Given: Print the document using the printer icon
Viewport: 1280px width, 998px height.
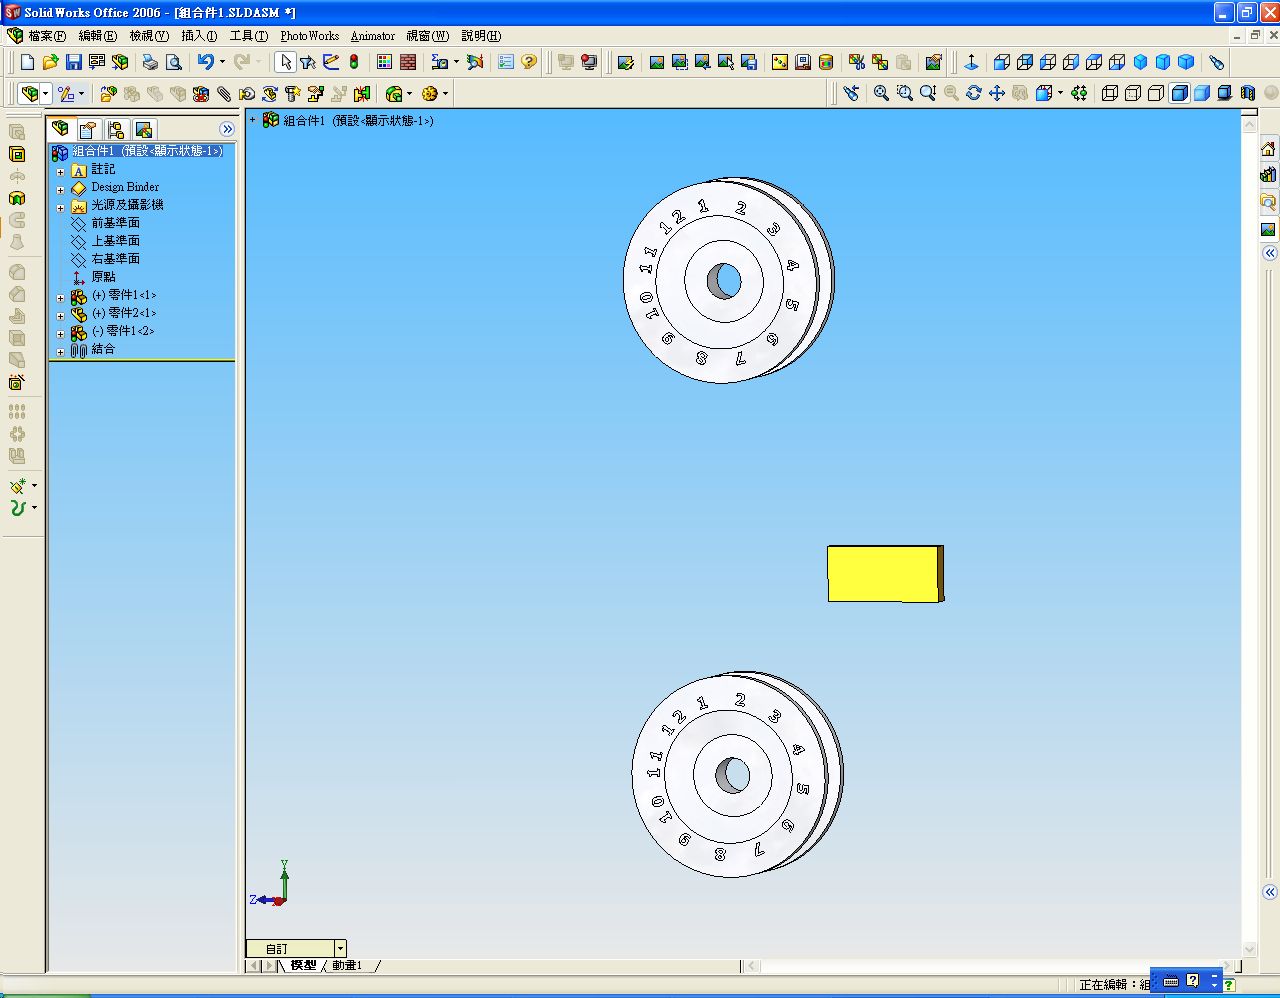Looking at the screenshot, I should [x=150, y=62].
